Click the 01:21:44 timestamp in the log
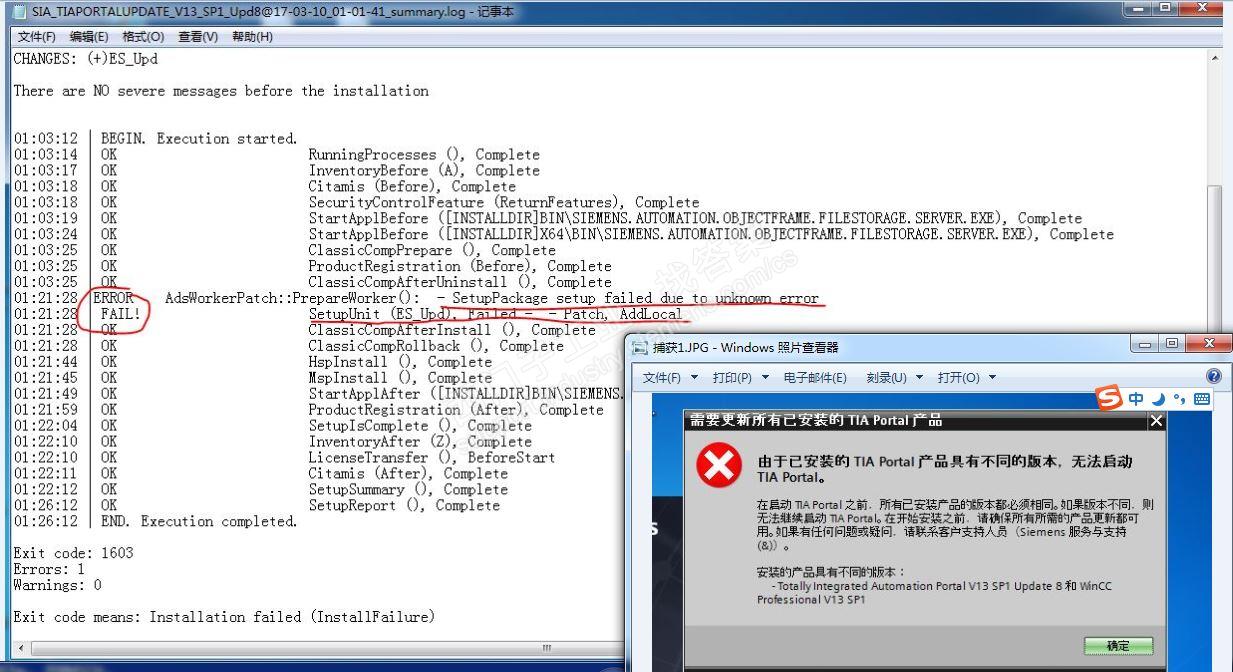Image resolution: width=1233 pixels, height=672 pixels. 45,362
